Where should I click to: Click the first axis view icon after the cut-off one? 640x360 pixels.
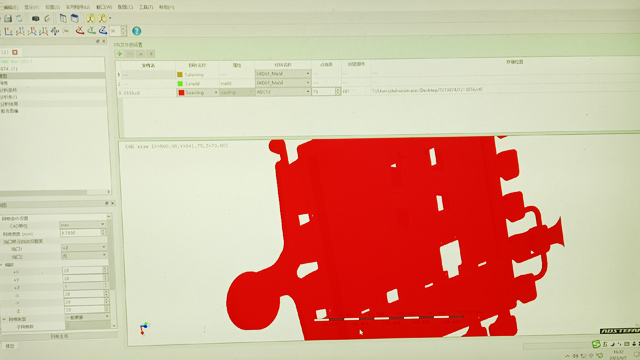pos(9,31)
